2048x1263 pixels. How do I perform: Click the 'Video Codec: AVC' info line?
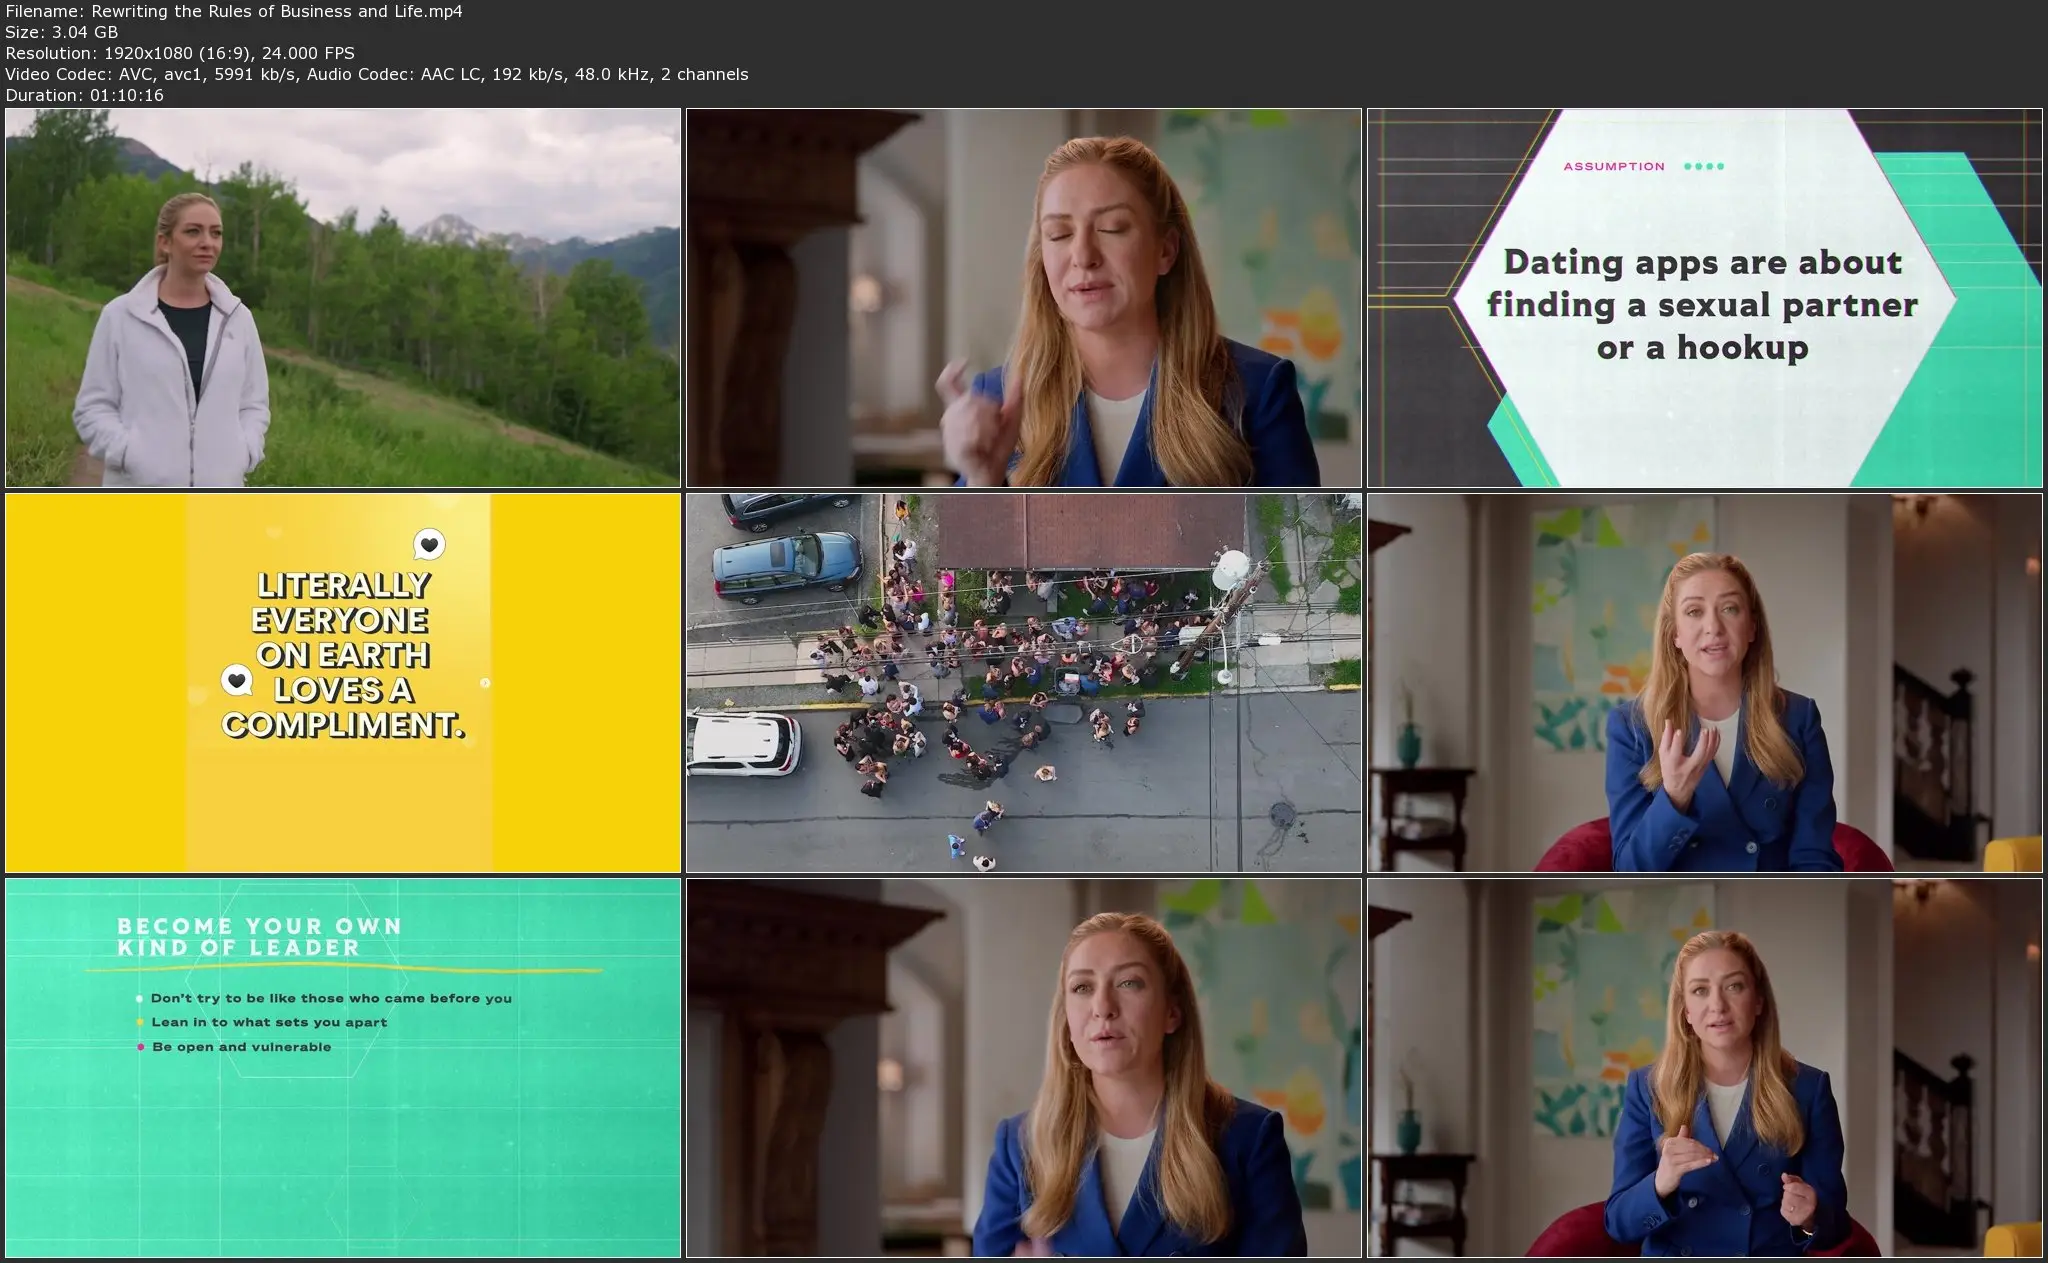(377, 74)
